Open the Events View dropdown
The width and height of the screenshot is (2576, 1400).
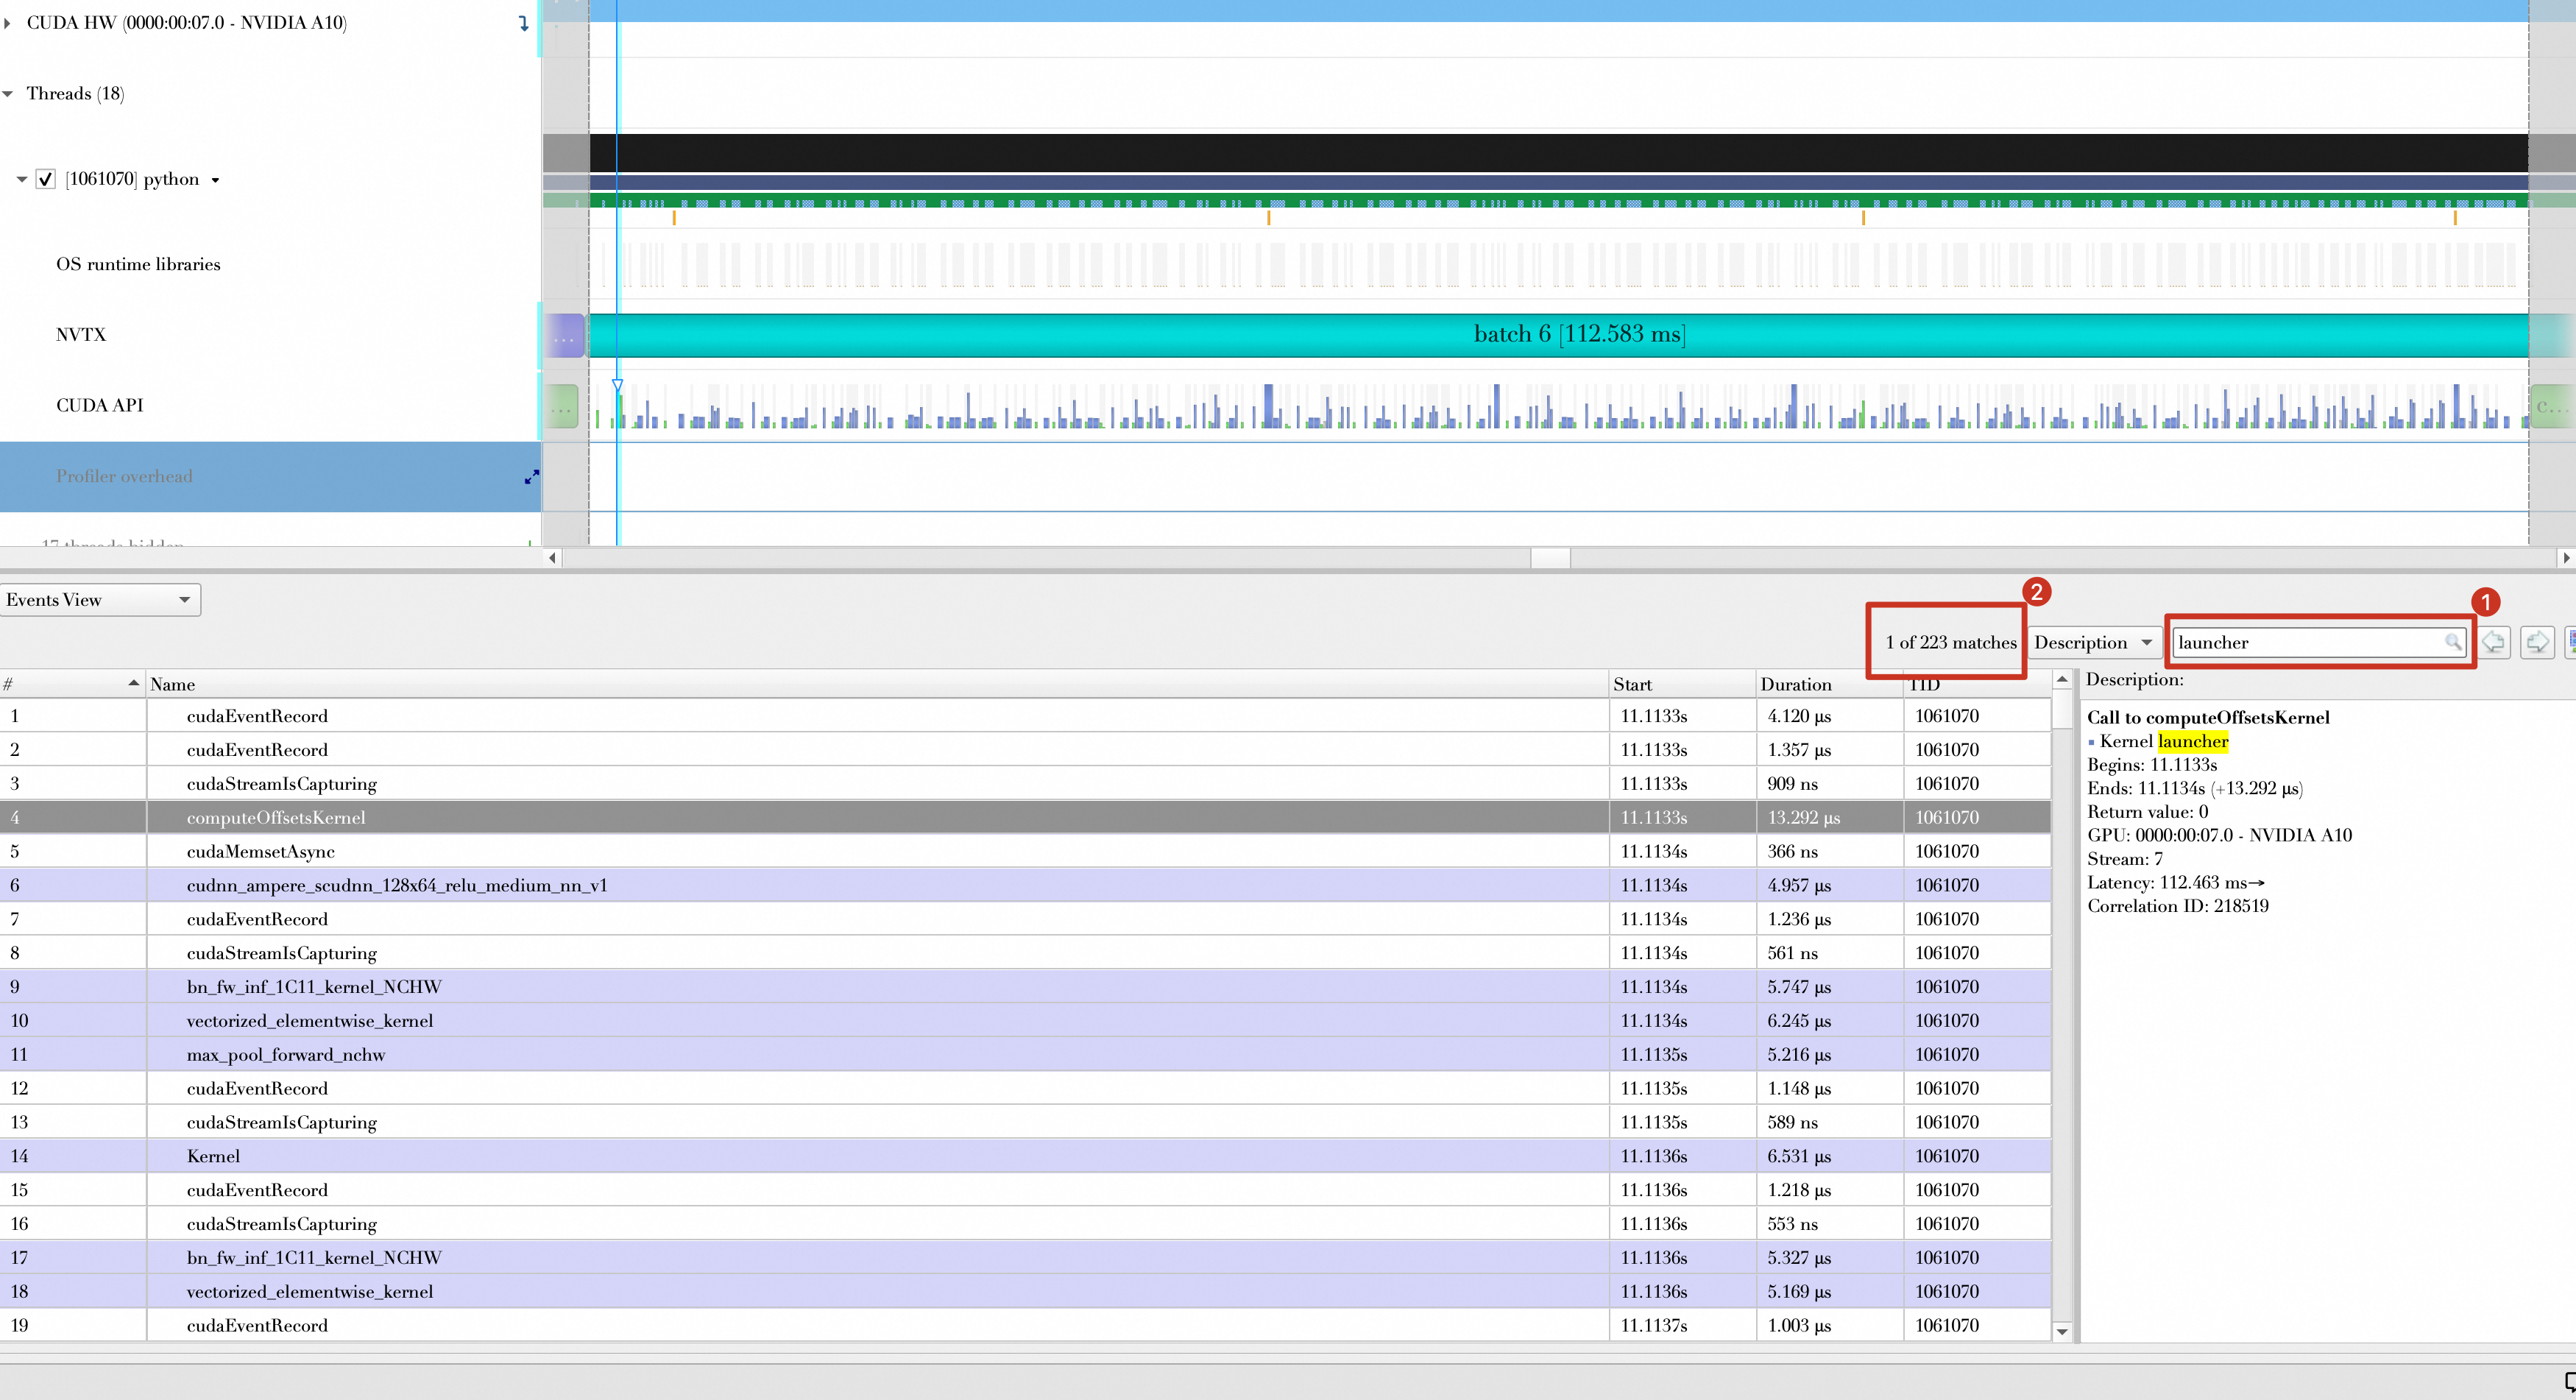(100, 600)
